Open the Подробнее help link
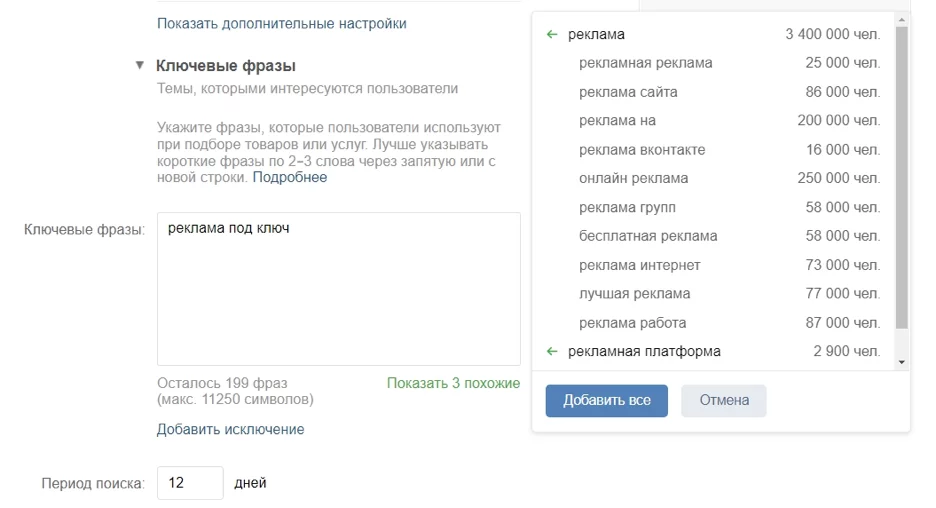The image size is (936, 508). point(290,177)
